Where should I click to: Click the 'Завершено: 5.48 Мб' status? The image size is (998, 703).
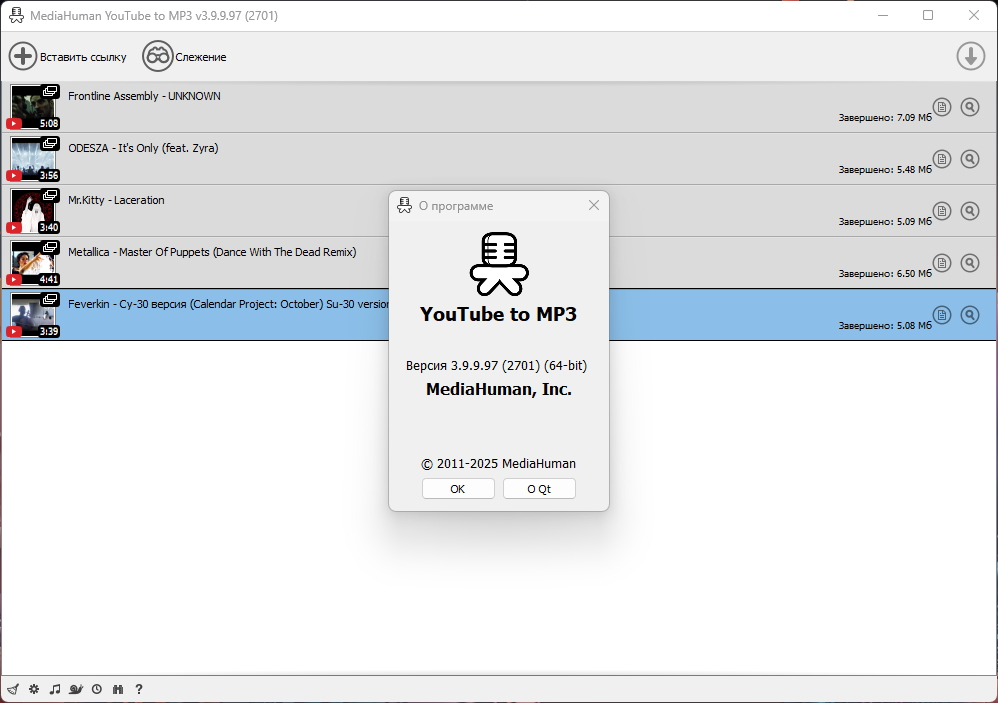pyautogui.click(x=885, y=170)
